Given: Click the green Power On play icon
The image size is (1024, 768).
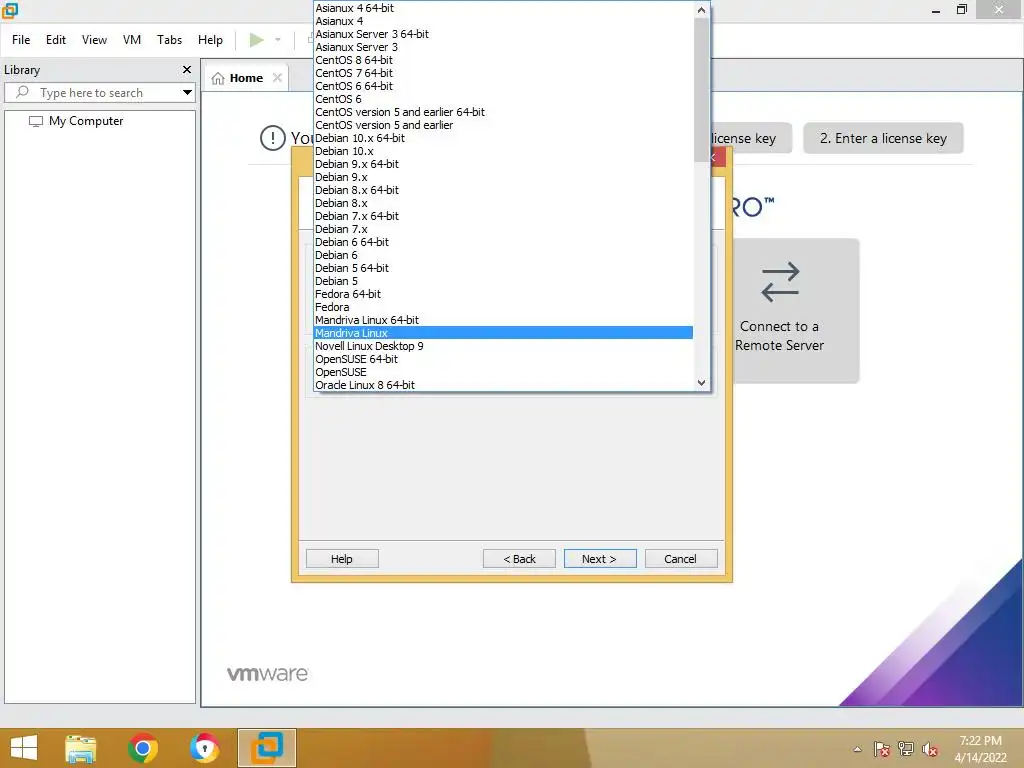Looking at the screenshot, I should (257, 40).
